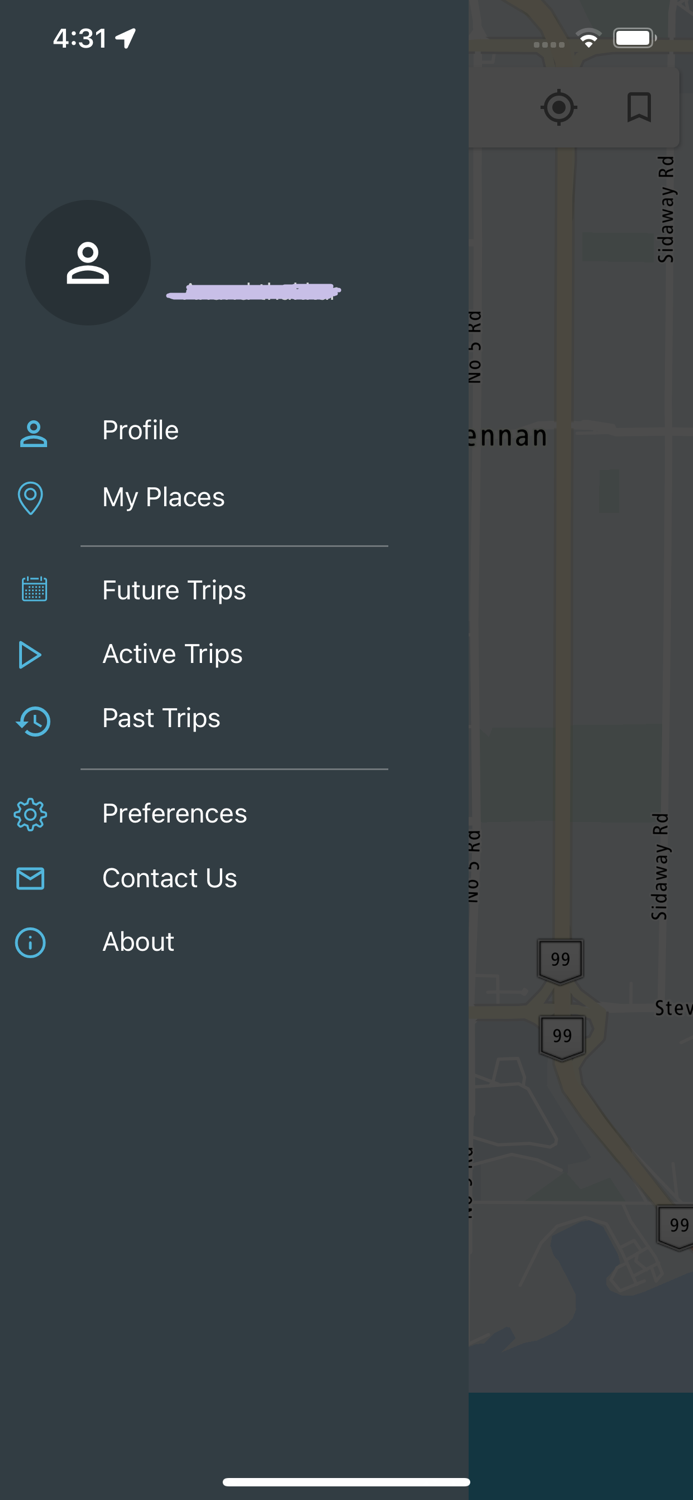Tap the Profile person icon
Screen dimensions: 693x1500
[x=33, y=433]
